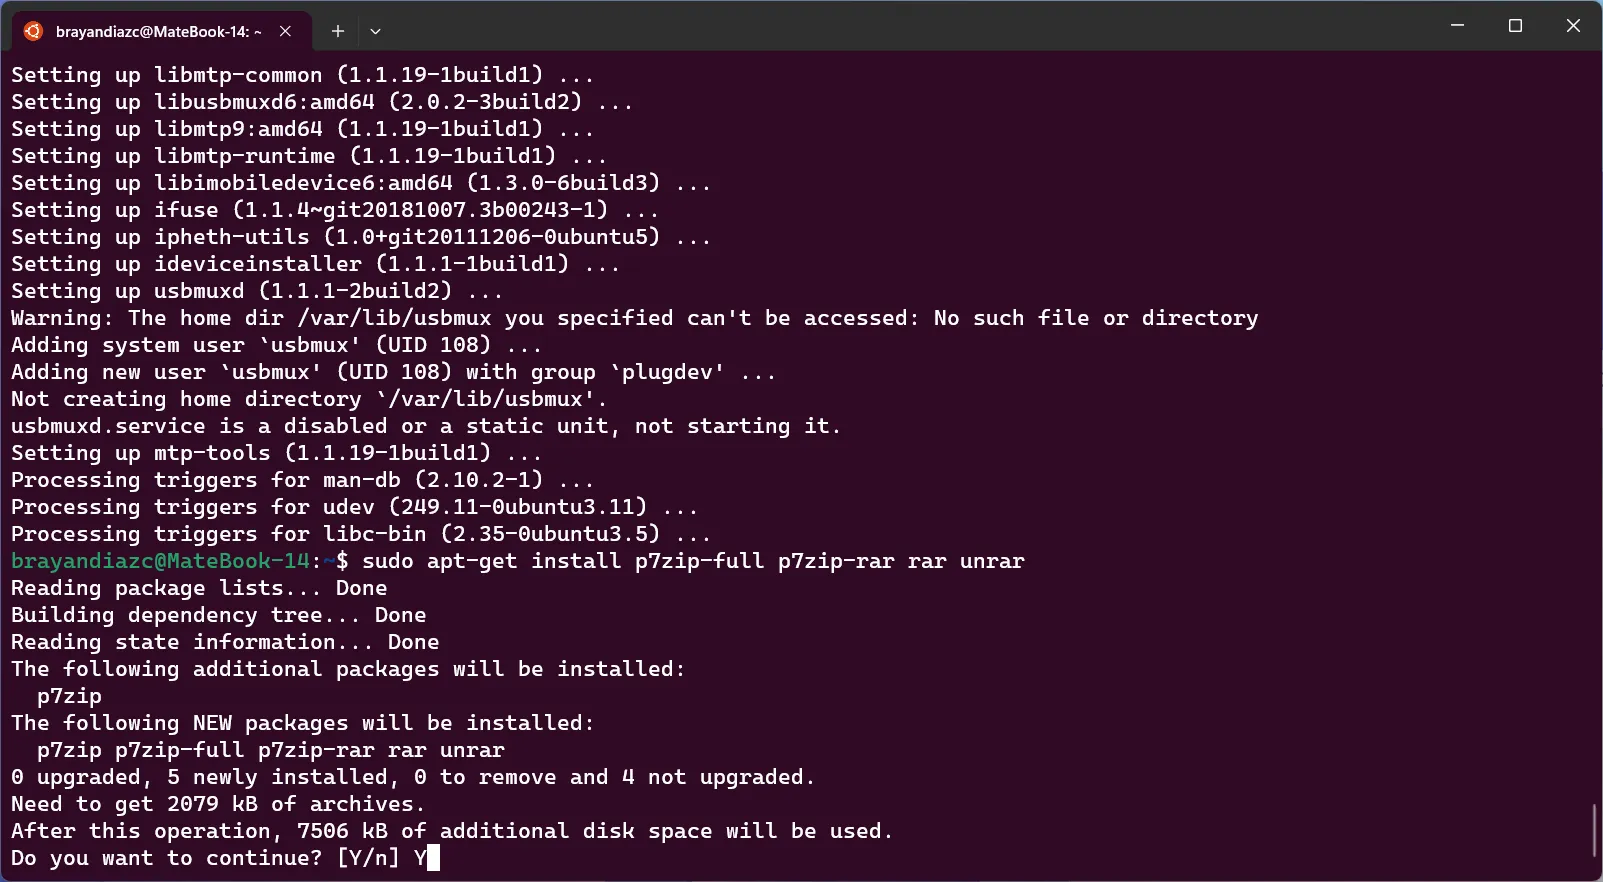This screenshot has height=882, width=1603.
Task: Click the green brayandiazc@MateBook-14 prompt
Action: click(160, 561)
